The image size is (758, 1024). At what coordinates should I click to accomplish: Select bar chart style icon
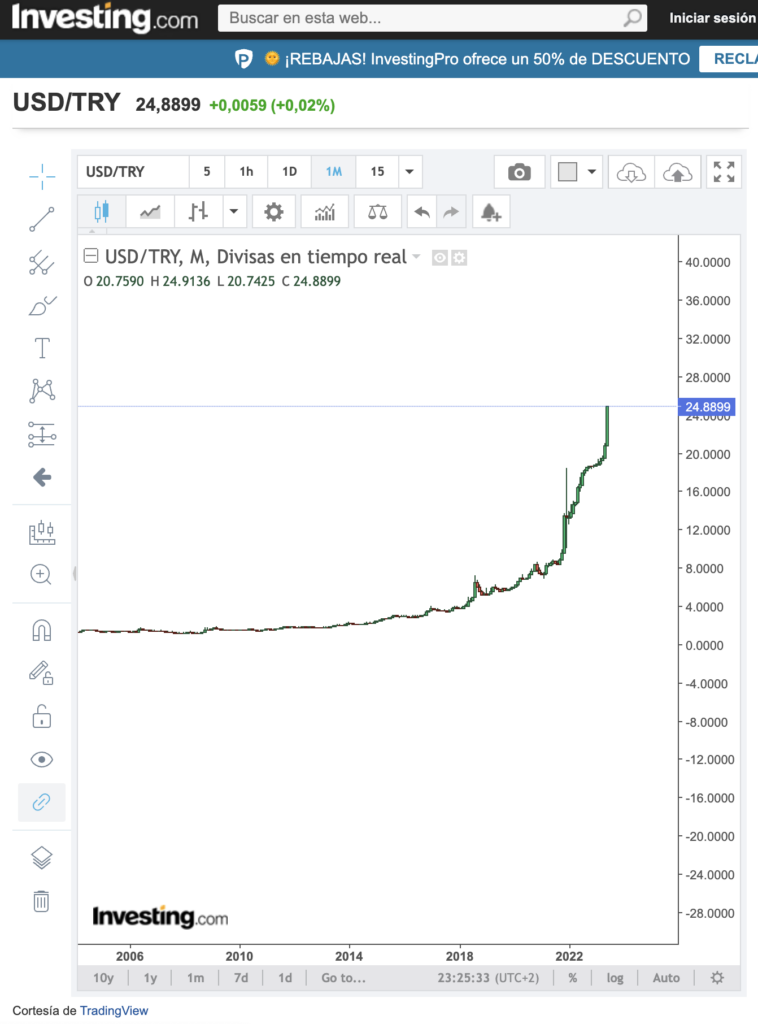(198, 212)
